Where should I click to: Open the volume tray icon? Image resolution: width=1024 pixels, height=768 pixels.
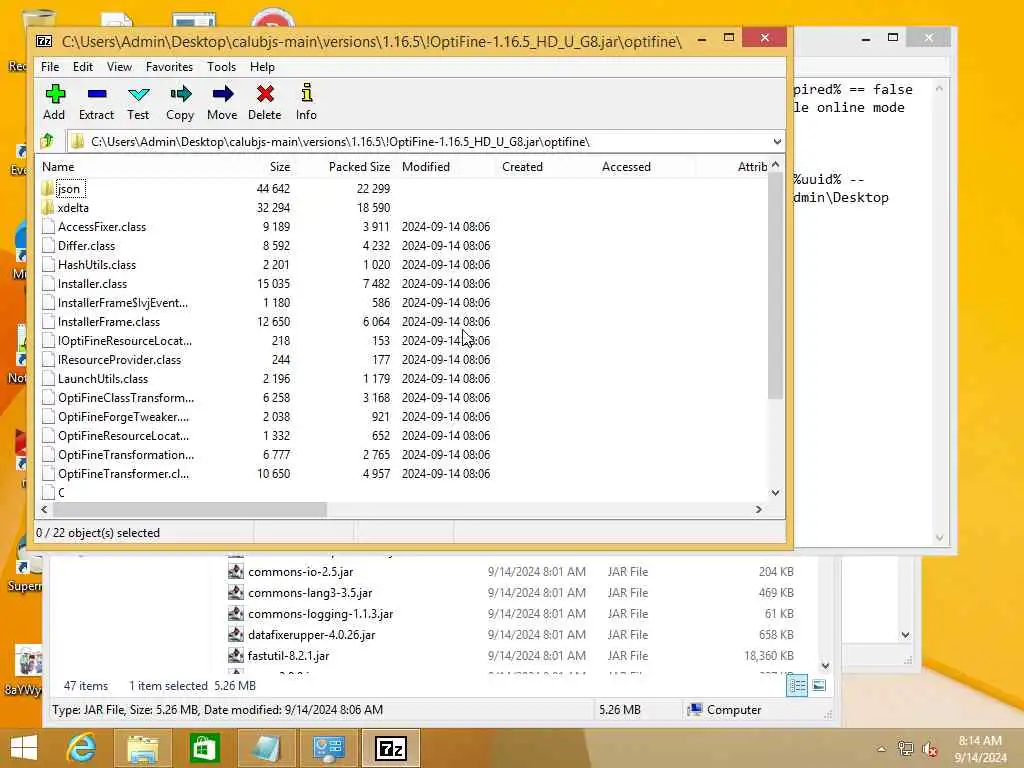pos(929,749)
